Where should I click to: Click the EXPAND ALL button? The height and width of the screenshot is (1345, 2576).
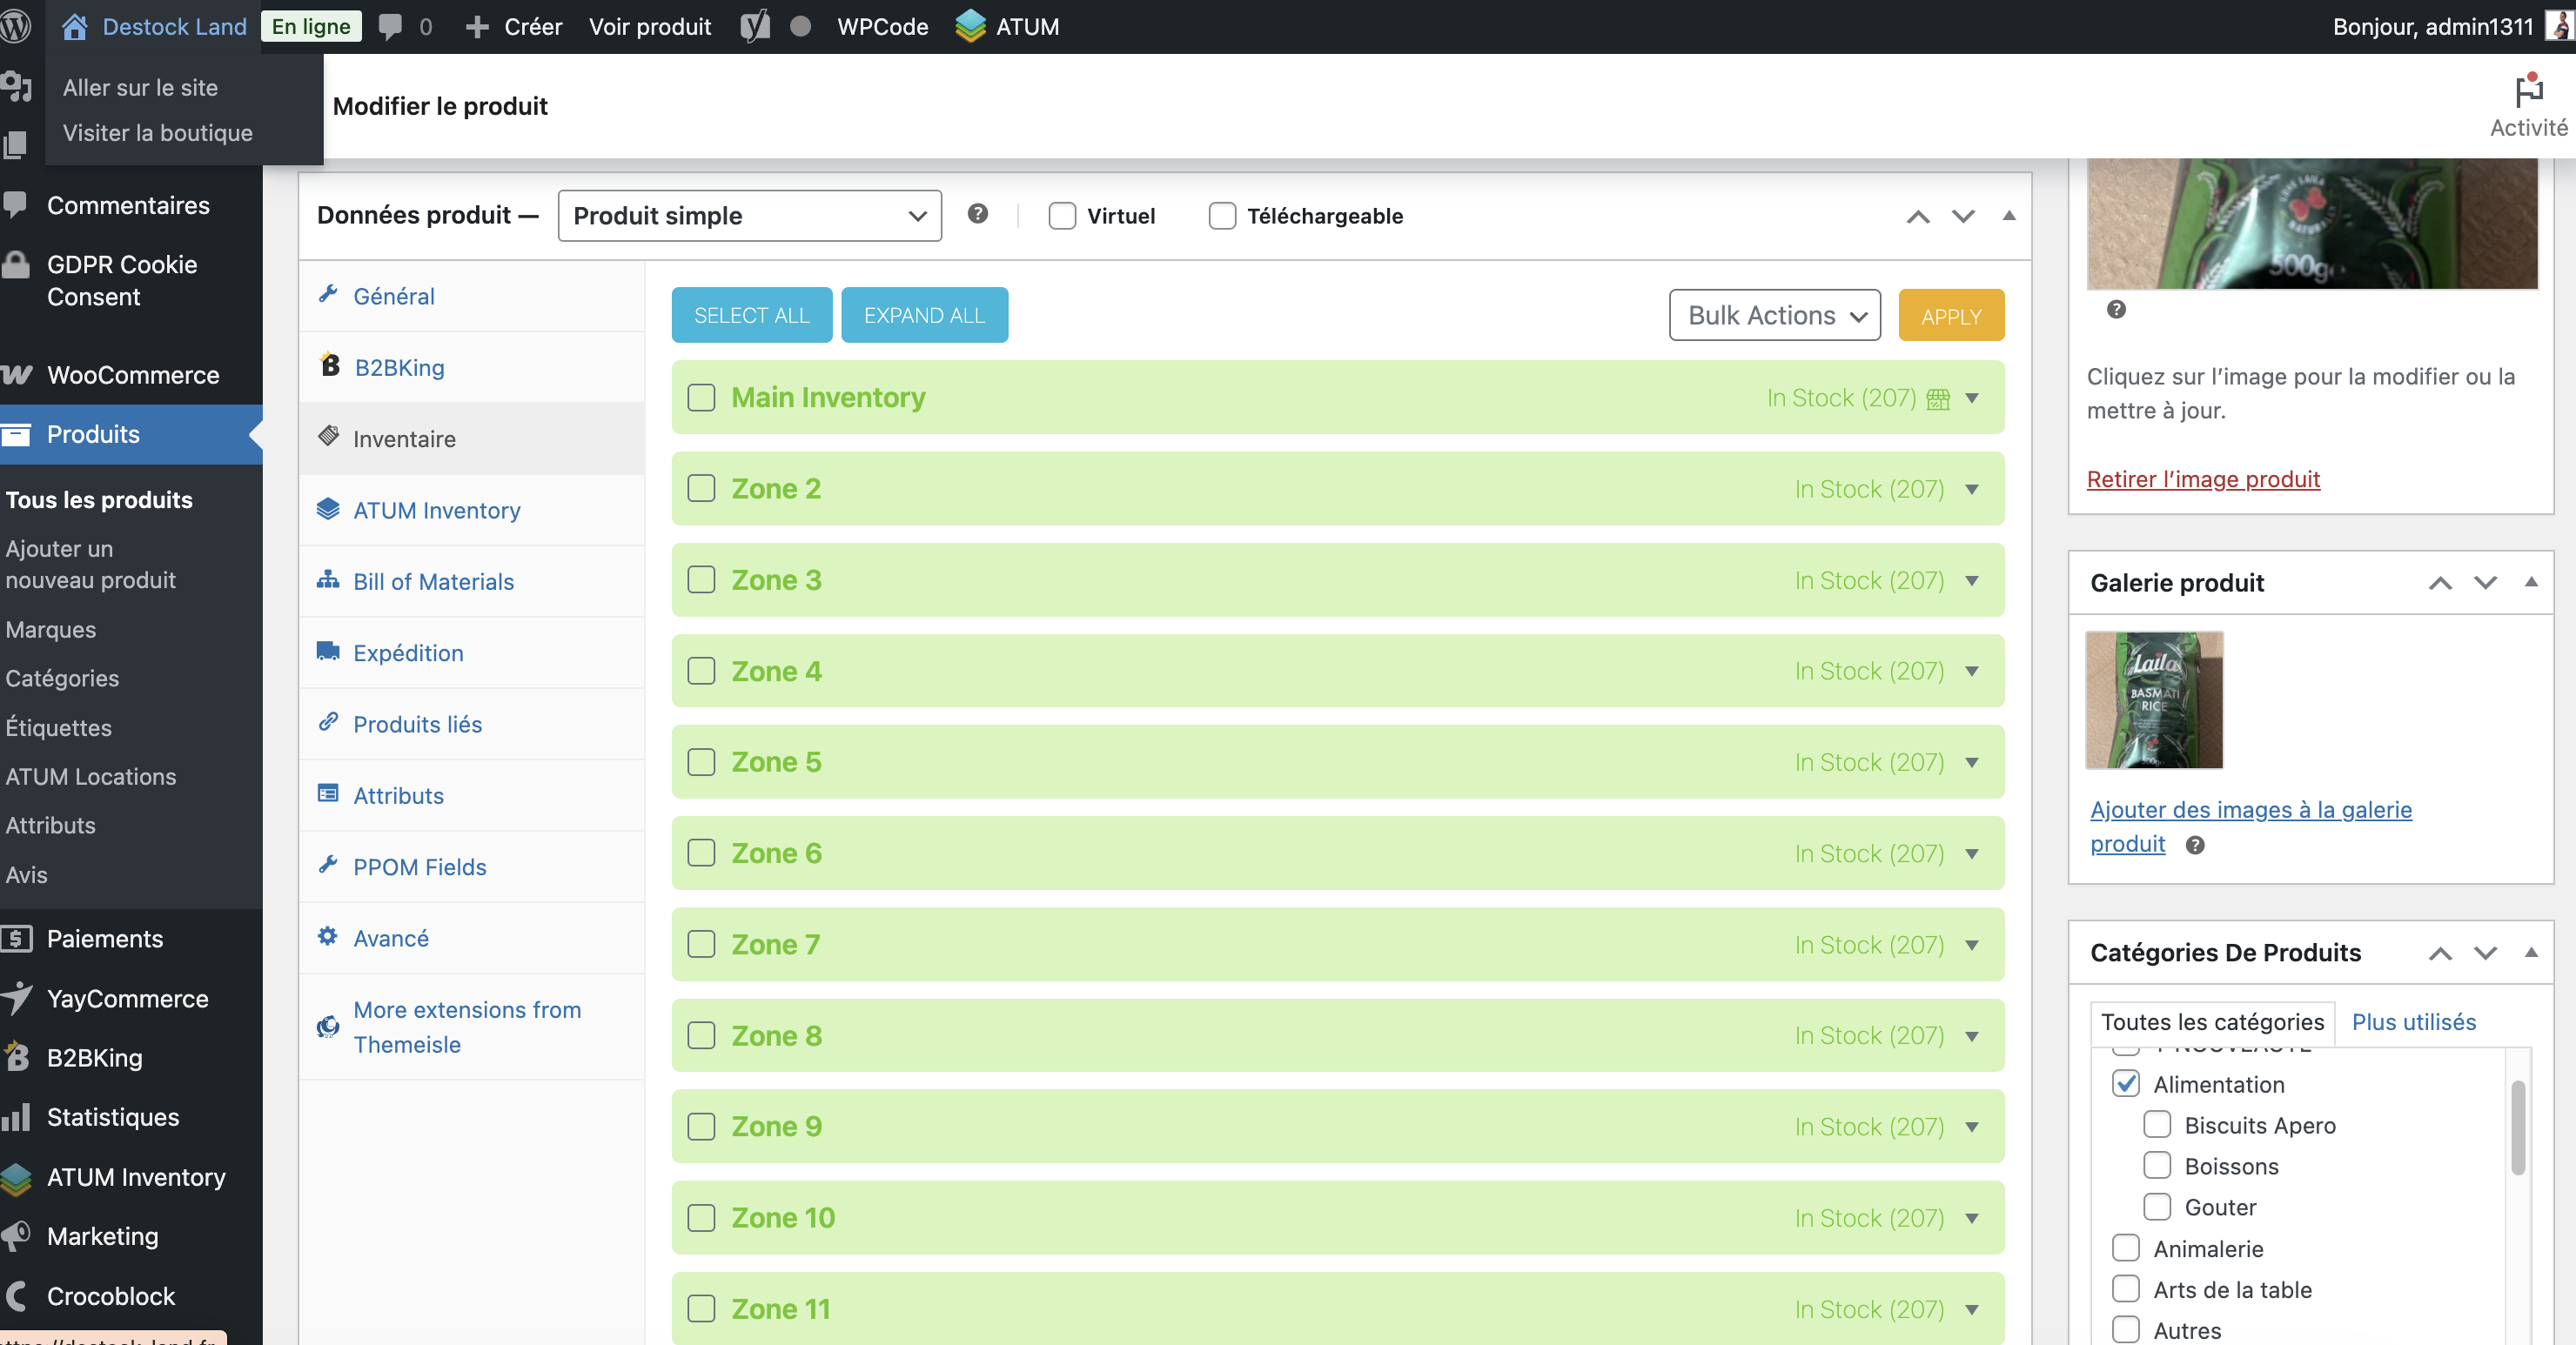924,315
